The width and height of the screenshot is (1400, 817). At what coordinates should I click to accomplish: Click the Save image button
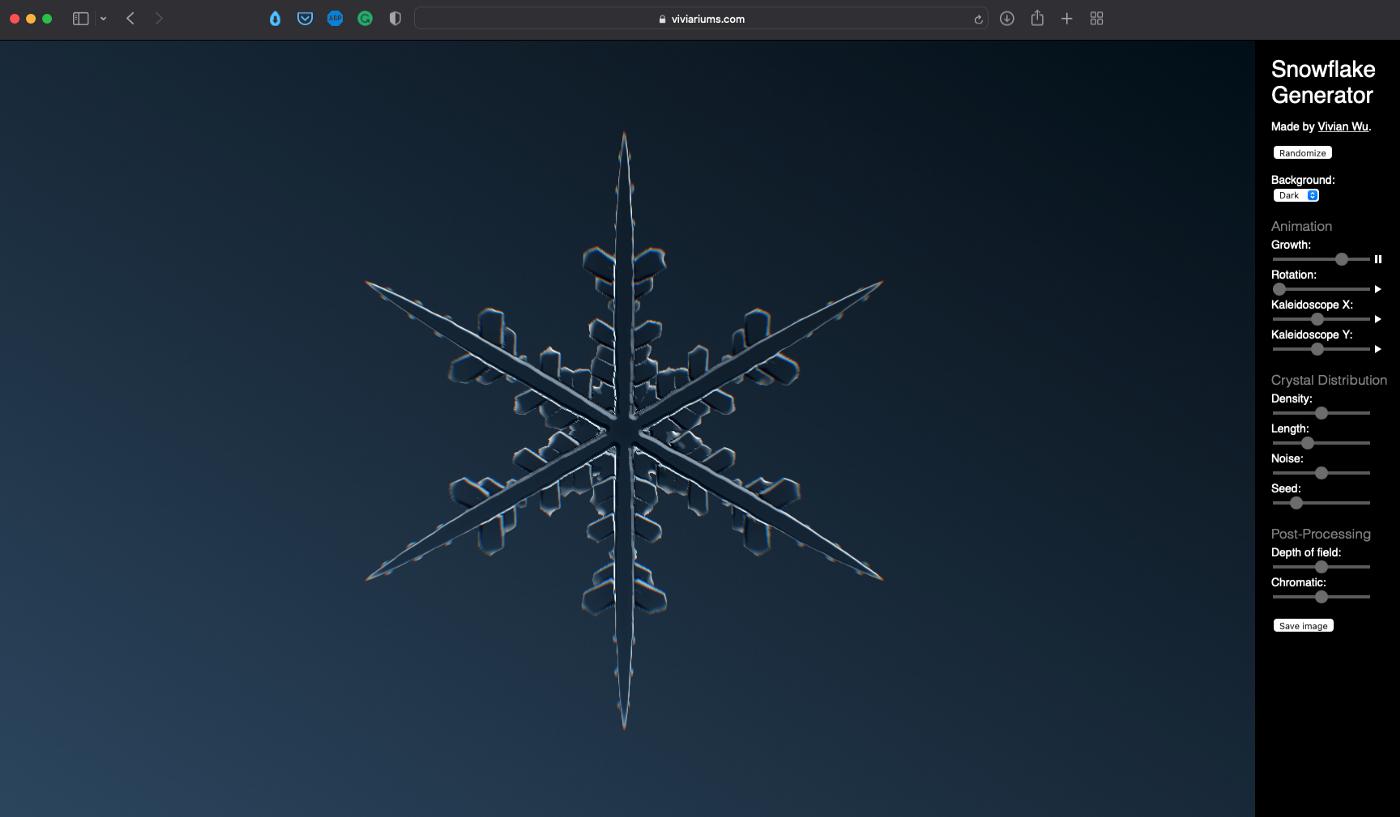coord(1303,626)
